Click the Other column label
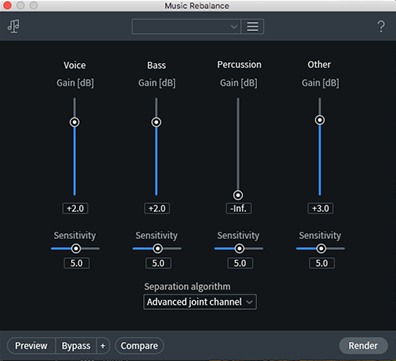396x361 pixels. coord(319,64)
